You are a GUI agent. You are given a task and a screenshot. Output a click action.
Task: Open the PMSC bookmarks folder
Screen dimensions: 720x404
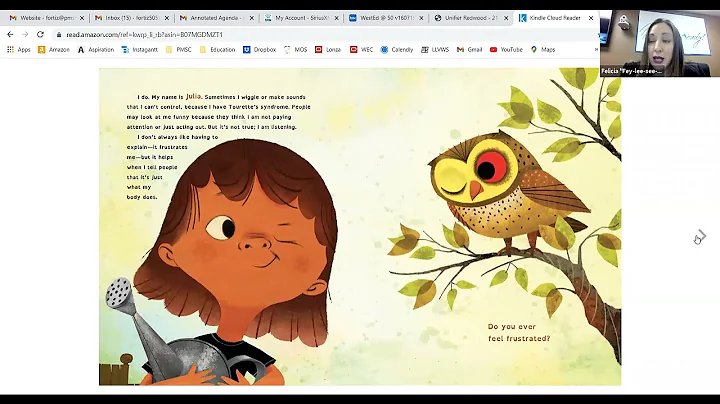[x=179, y=50]
